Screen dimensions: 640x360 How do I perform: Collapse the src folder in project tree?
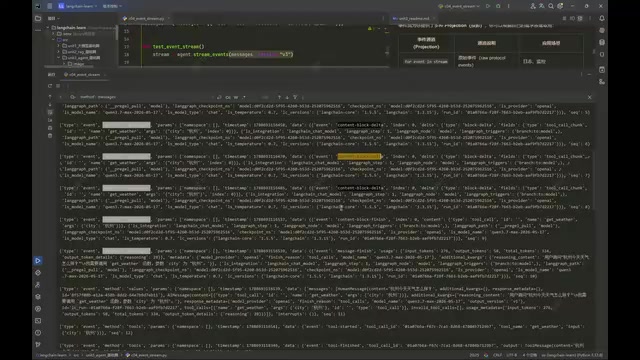pos(53,40)
